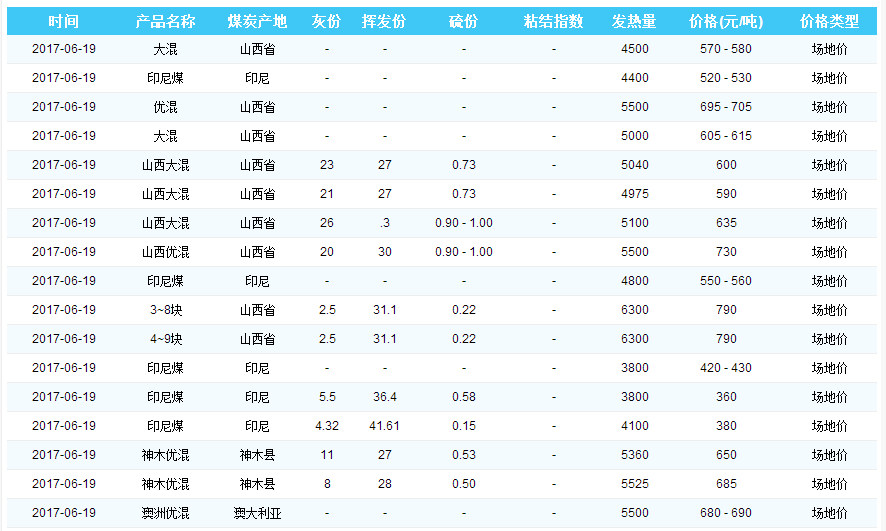Select the 41.61 volatile value cell
The image size is (886, 531).
(384, 426)
